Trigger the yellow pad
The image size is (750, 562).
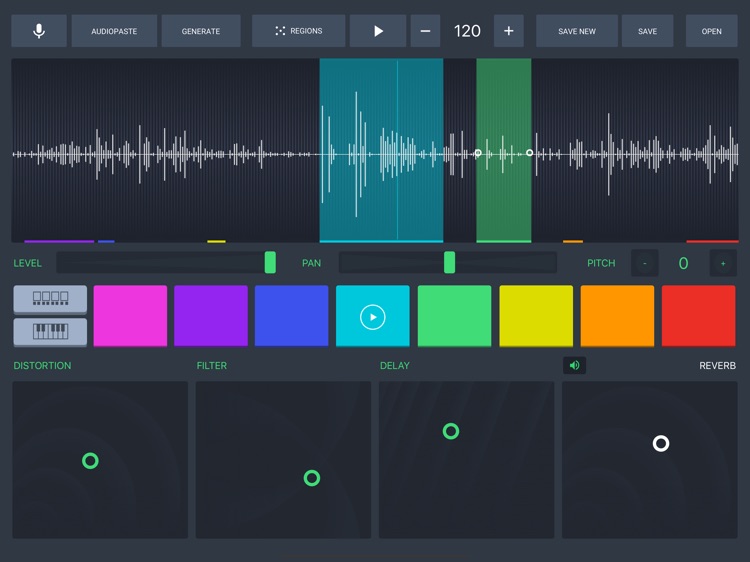[x=536, y=316]
